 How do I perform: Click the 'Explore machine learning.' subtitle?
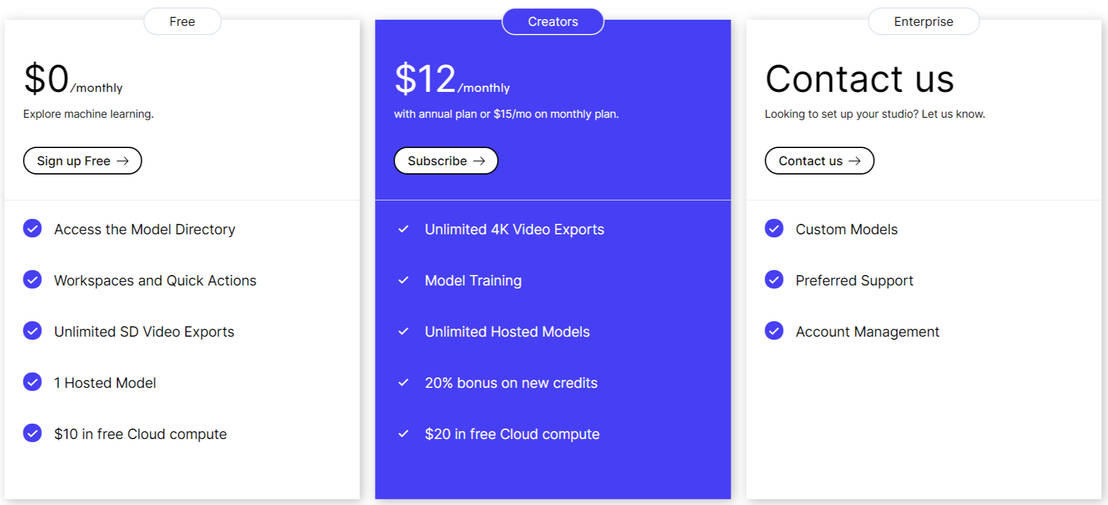[x=88, y=114]
